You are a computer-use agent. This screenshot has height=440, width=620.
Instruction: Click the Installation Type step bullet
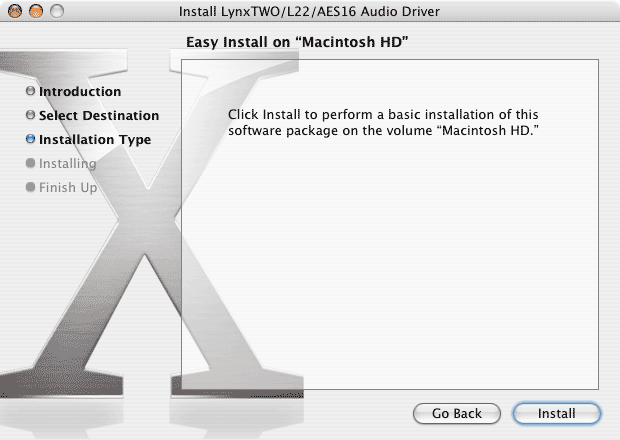coord(30,140)
